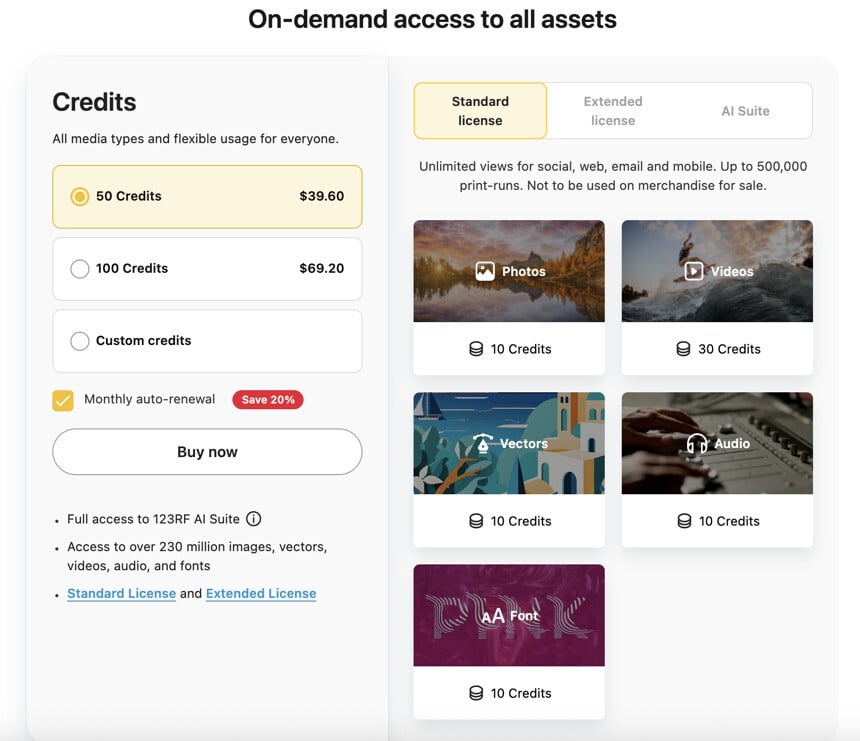
Task: Click the Audio headphones icon
Action: [697, 443]
